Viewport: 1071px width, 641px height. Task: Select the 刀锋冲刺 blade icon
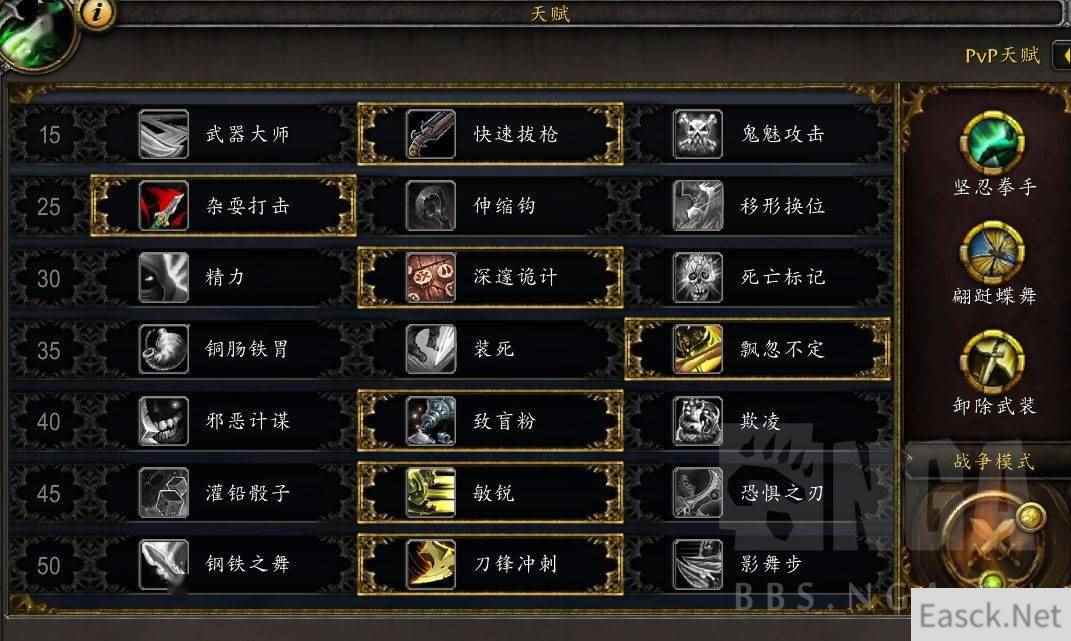coord(430,564)
